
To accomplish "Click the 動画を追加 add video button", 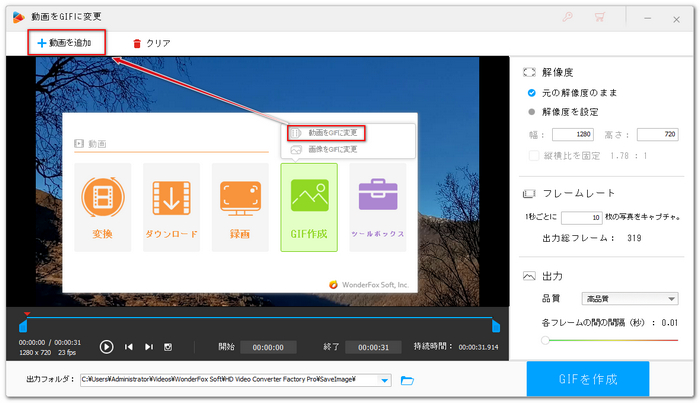I will pyautogui.click(x=66, y=43).
